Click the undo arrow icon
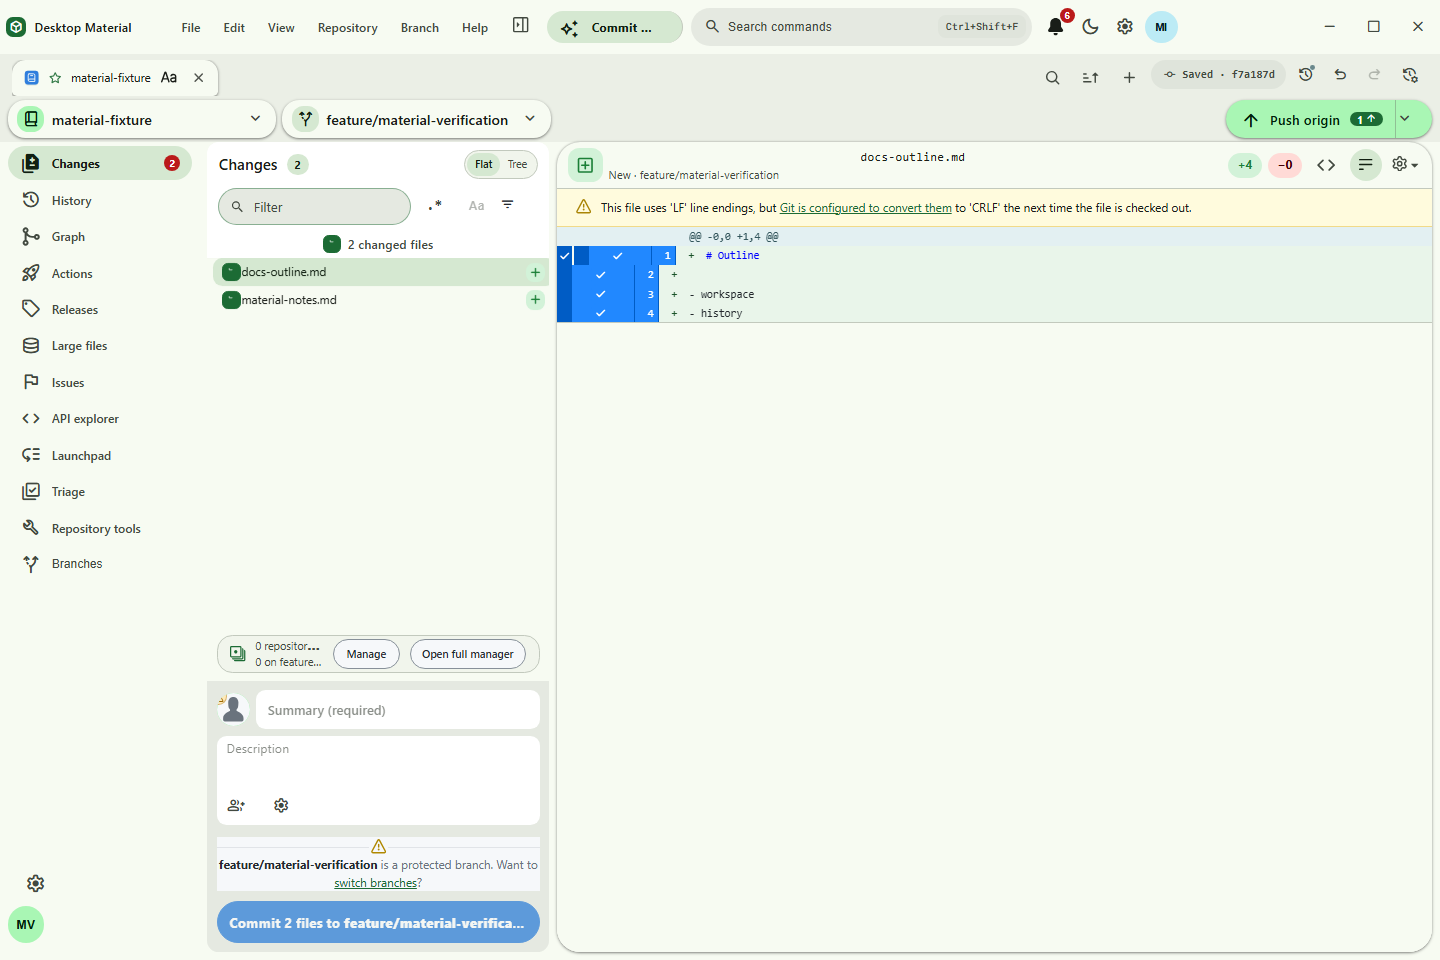 click(x=1340, y=74)
